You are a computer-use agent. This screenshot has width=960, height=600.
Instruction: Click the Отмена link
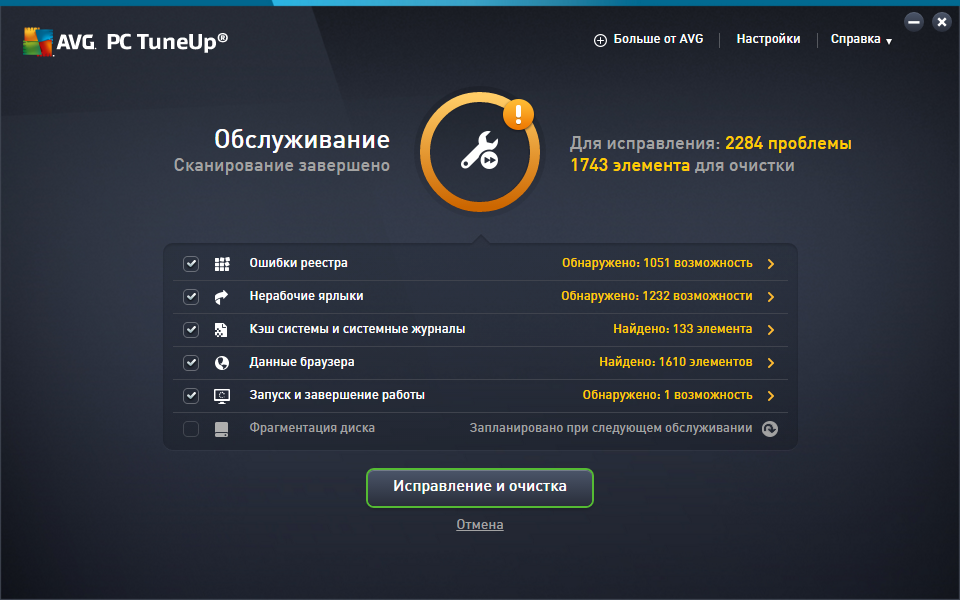point(480,525)
